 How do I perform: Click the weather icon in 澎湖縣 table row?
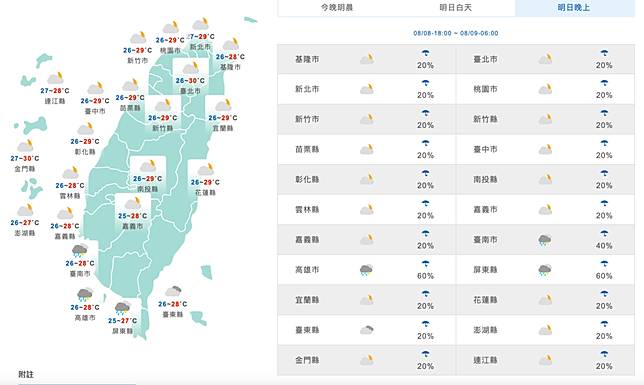545,330
